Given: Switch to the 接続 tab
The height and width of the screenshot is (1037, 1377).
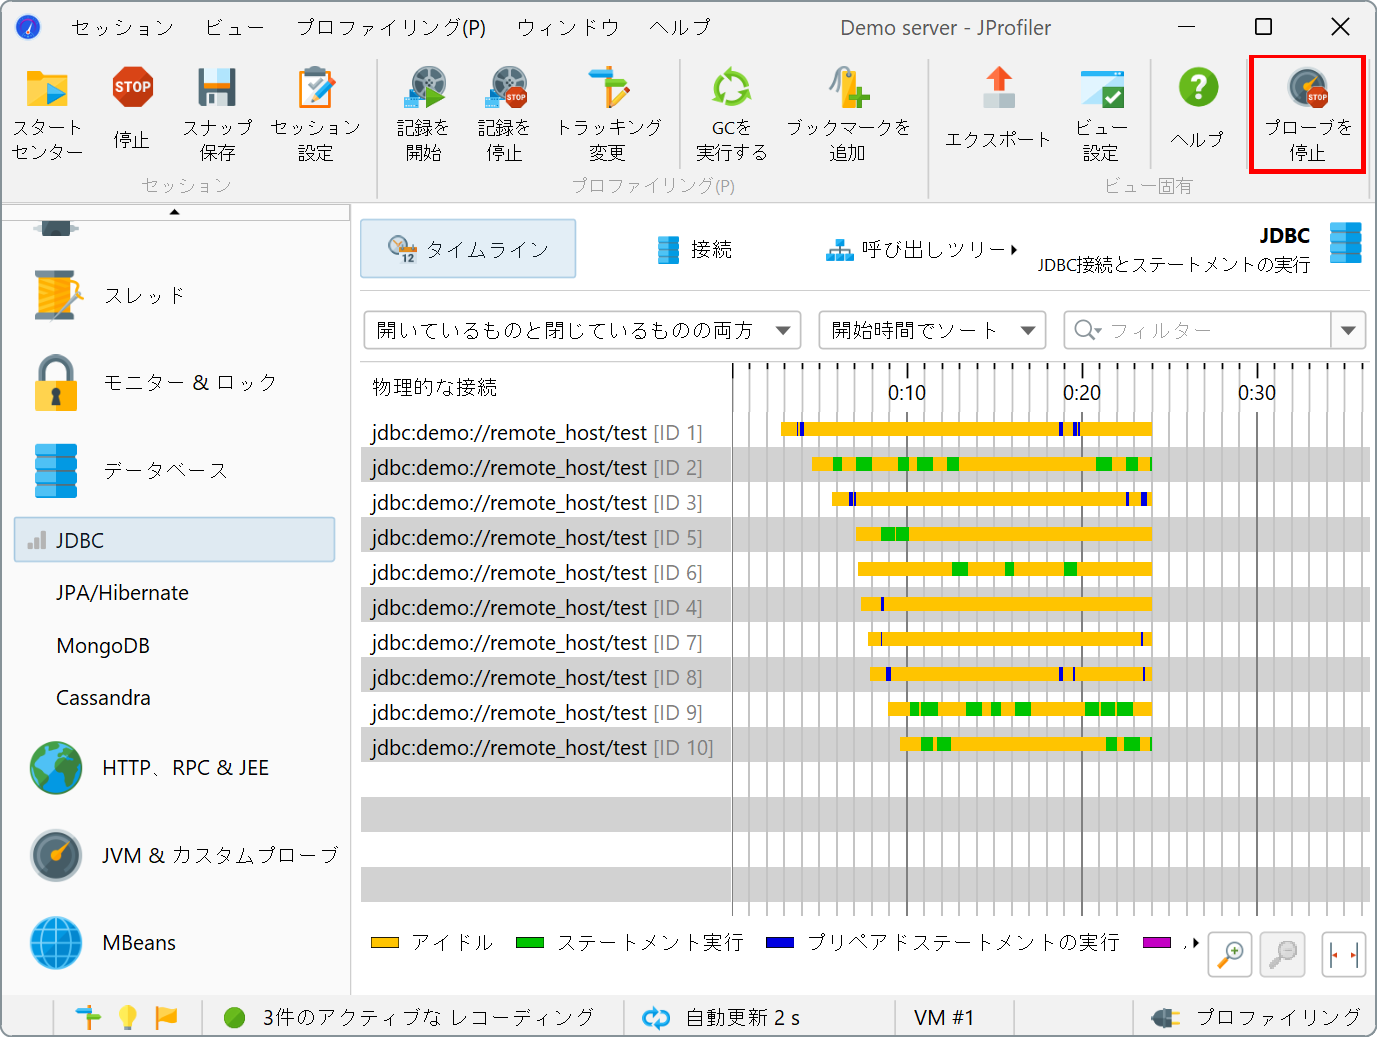Looking at the screenshot, I should tap(695, 249).
